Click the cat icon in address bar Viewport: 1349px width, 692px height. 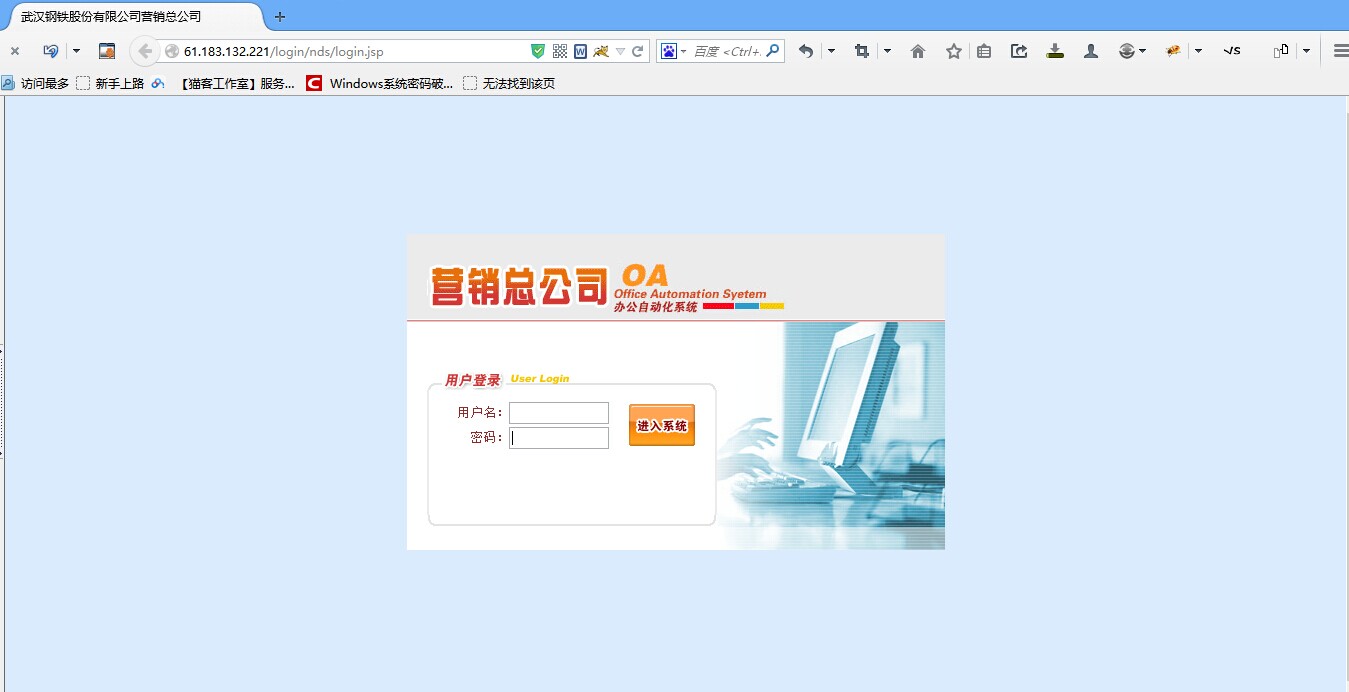(601, 51)
